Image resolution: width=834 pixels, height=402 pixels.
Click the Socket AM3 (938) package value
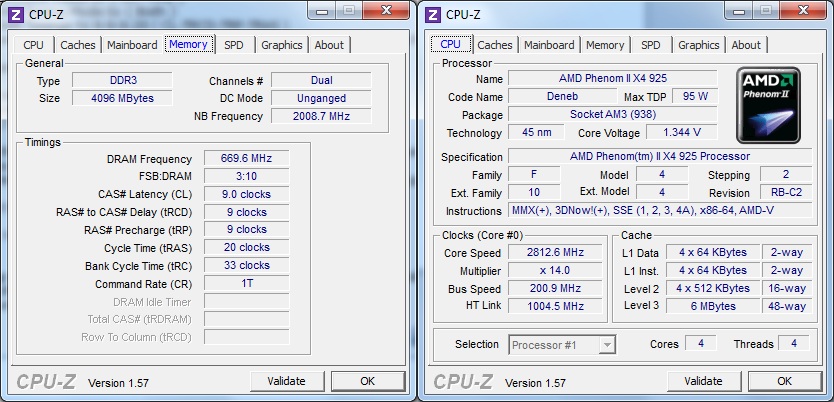[x=613, y=114]
